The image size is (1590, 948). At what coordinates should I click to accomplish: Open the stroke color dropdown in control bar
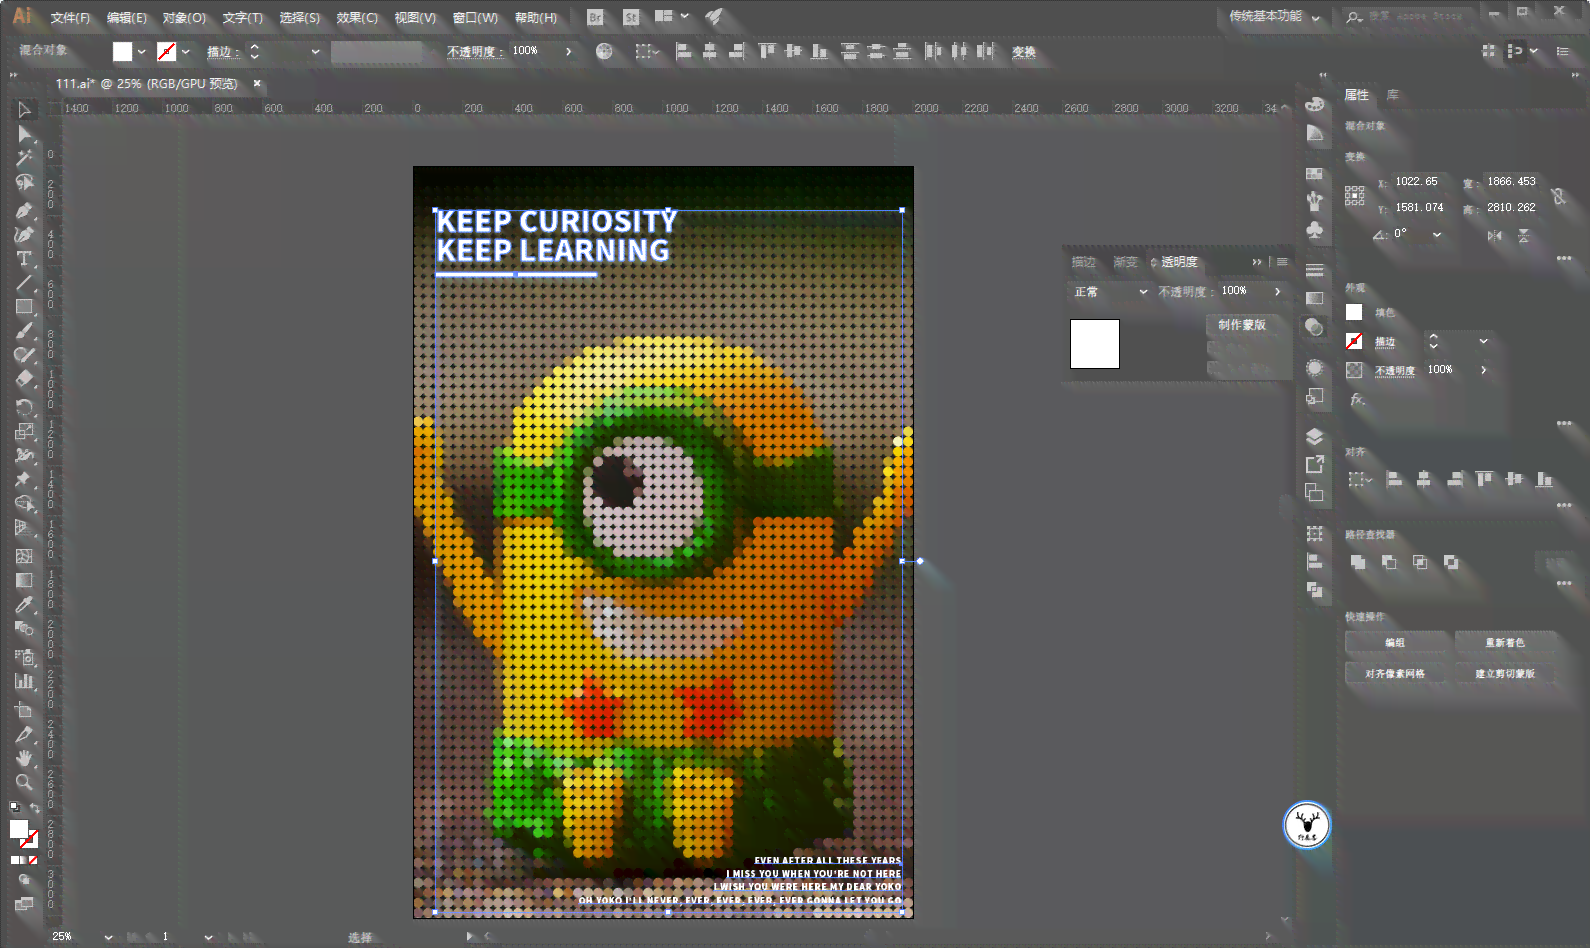coord(186,51)
